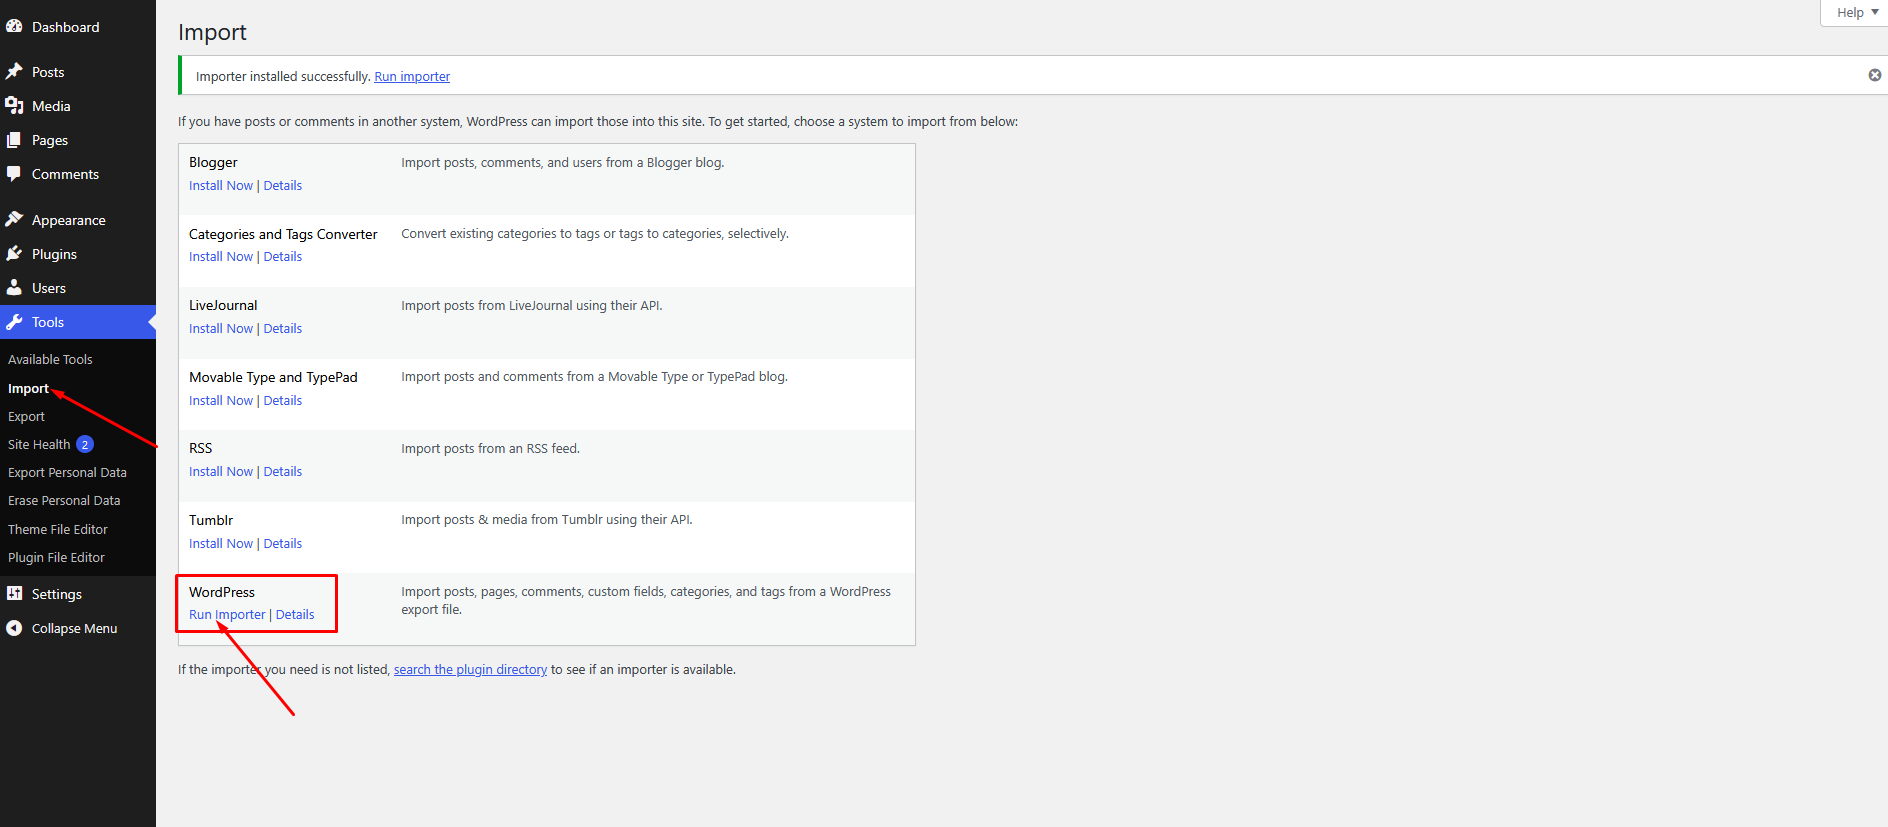The height and width of the screenshot is (827, 1888).
Task: Open Media menu item
Action: pyautogui.click(x=51, y=106)
